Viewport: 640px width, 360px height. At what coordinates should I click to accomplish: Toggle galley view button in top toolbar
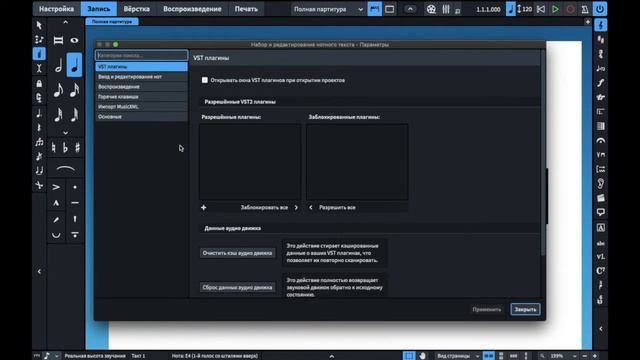pos(374,9)
